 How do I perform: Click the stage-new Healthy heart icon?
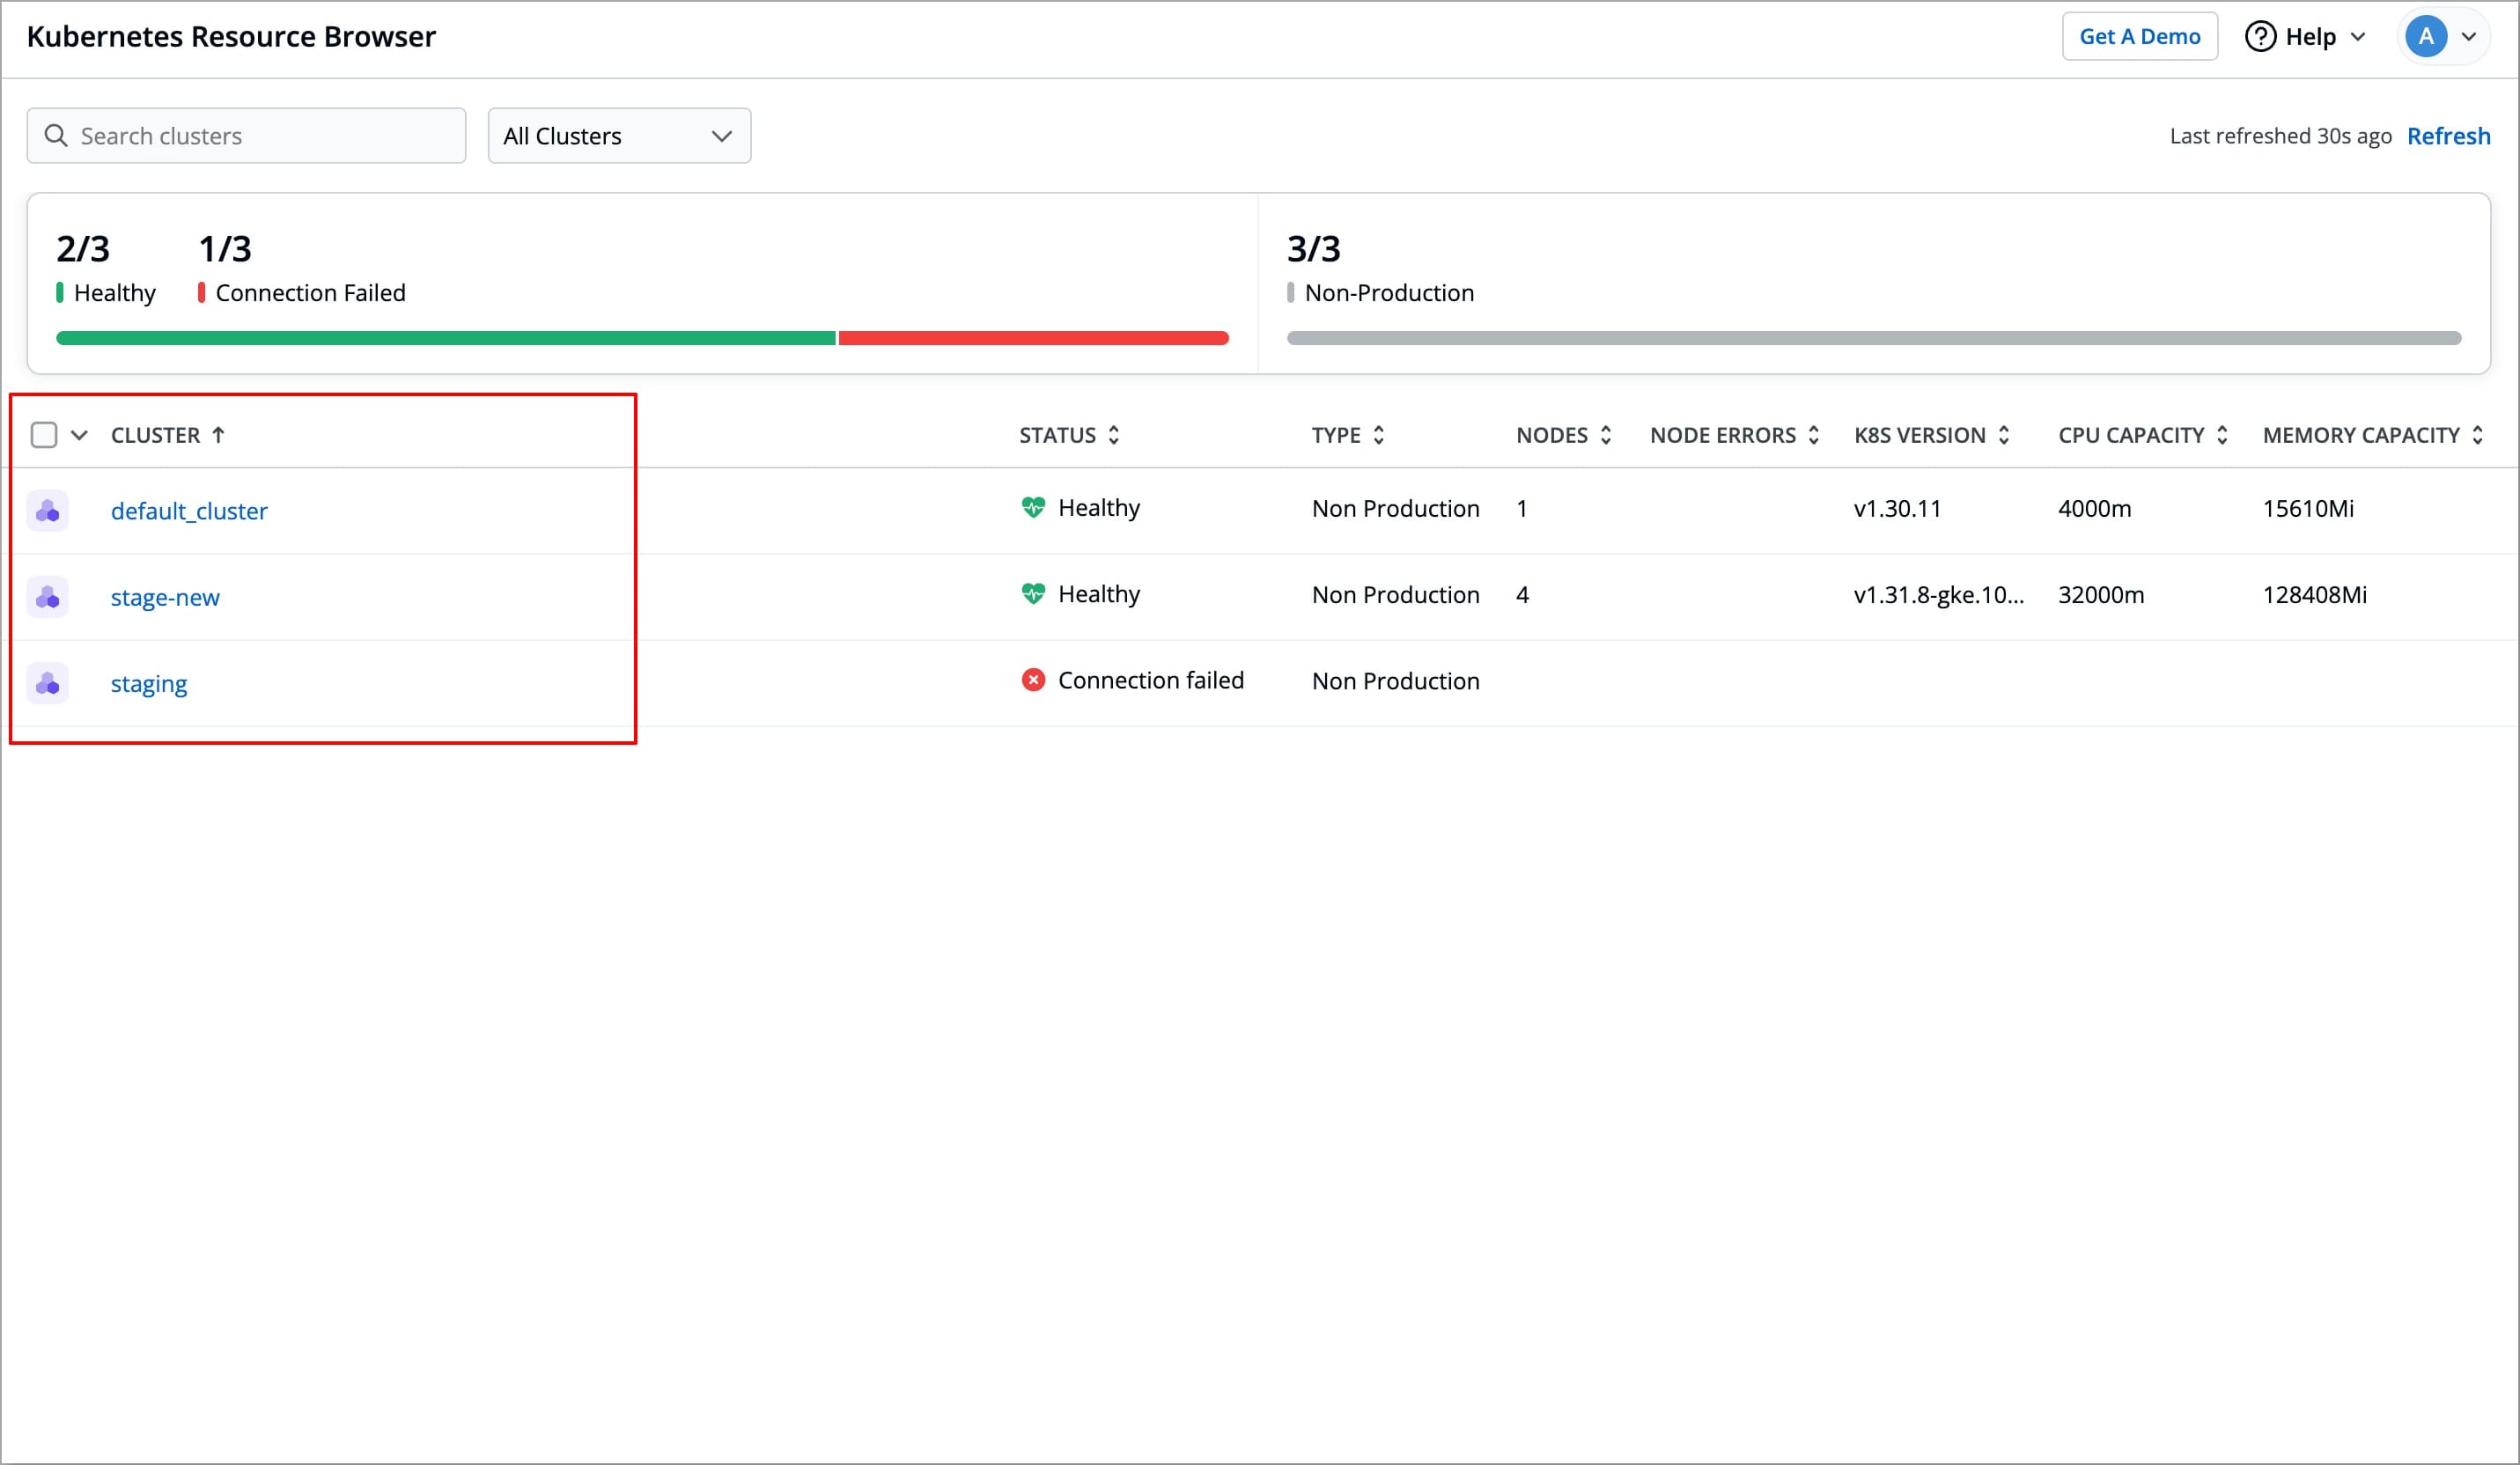(1033, 594)
